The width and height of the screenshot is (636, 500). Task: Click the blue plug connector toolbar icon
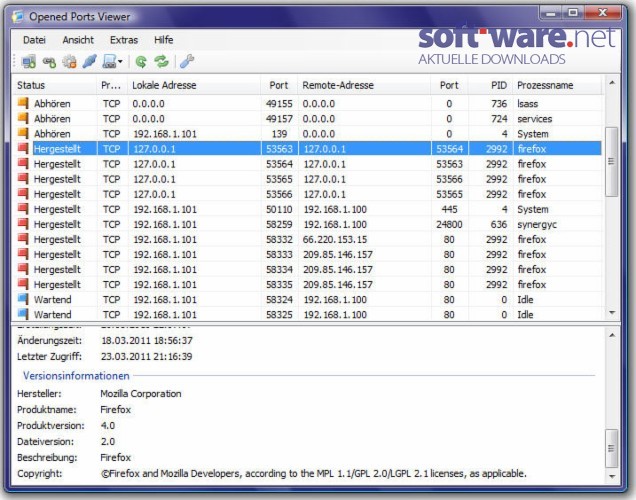point(89,62)
